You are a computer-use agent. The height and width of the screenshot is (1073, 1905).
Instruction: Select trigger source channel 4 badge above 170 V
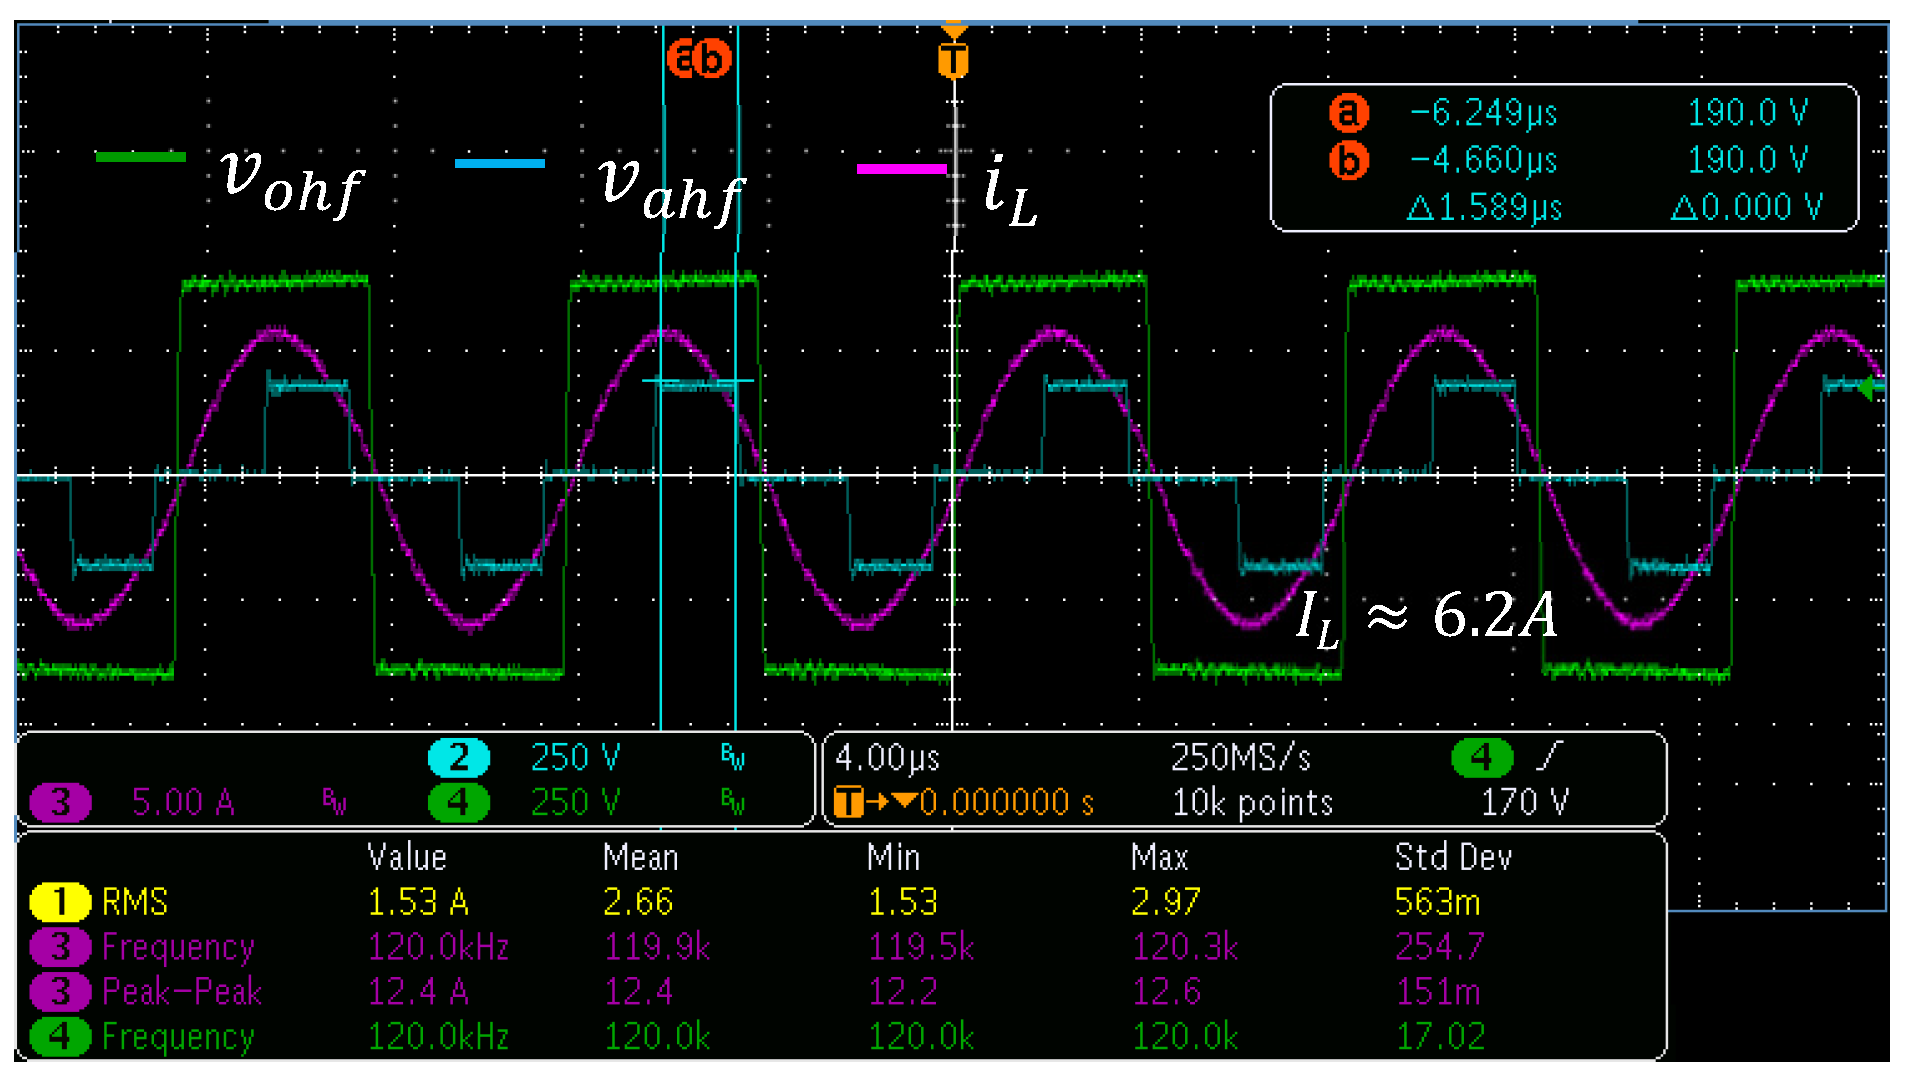pyautogui.click(x=1481, y=758)
